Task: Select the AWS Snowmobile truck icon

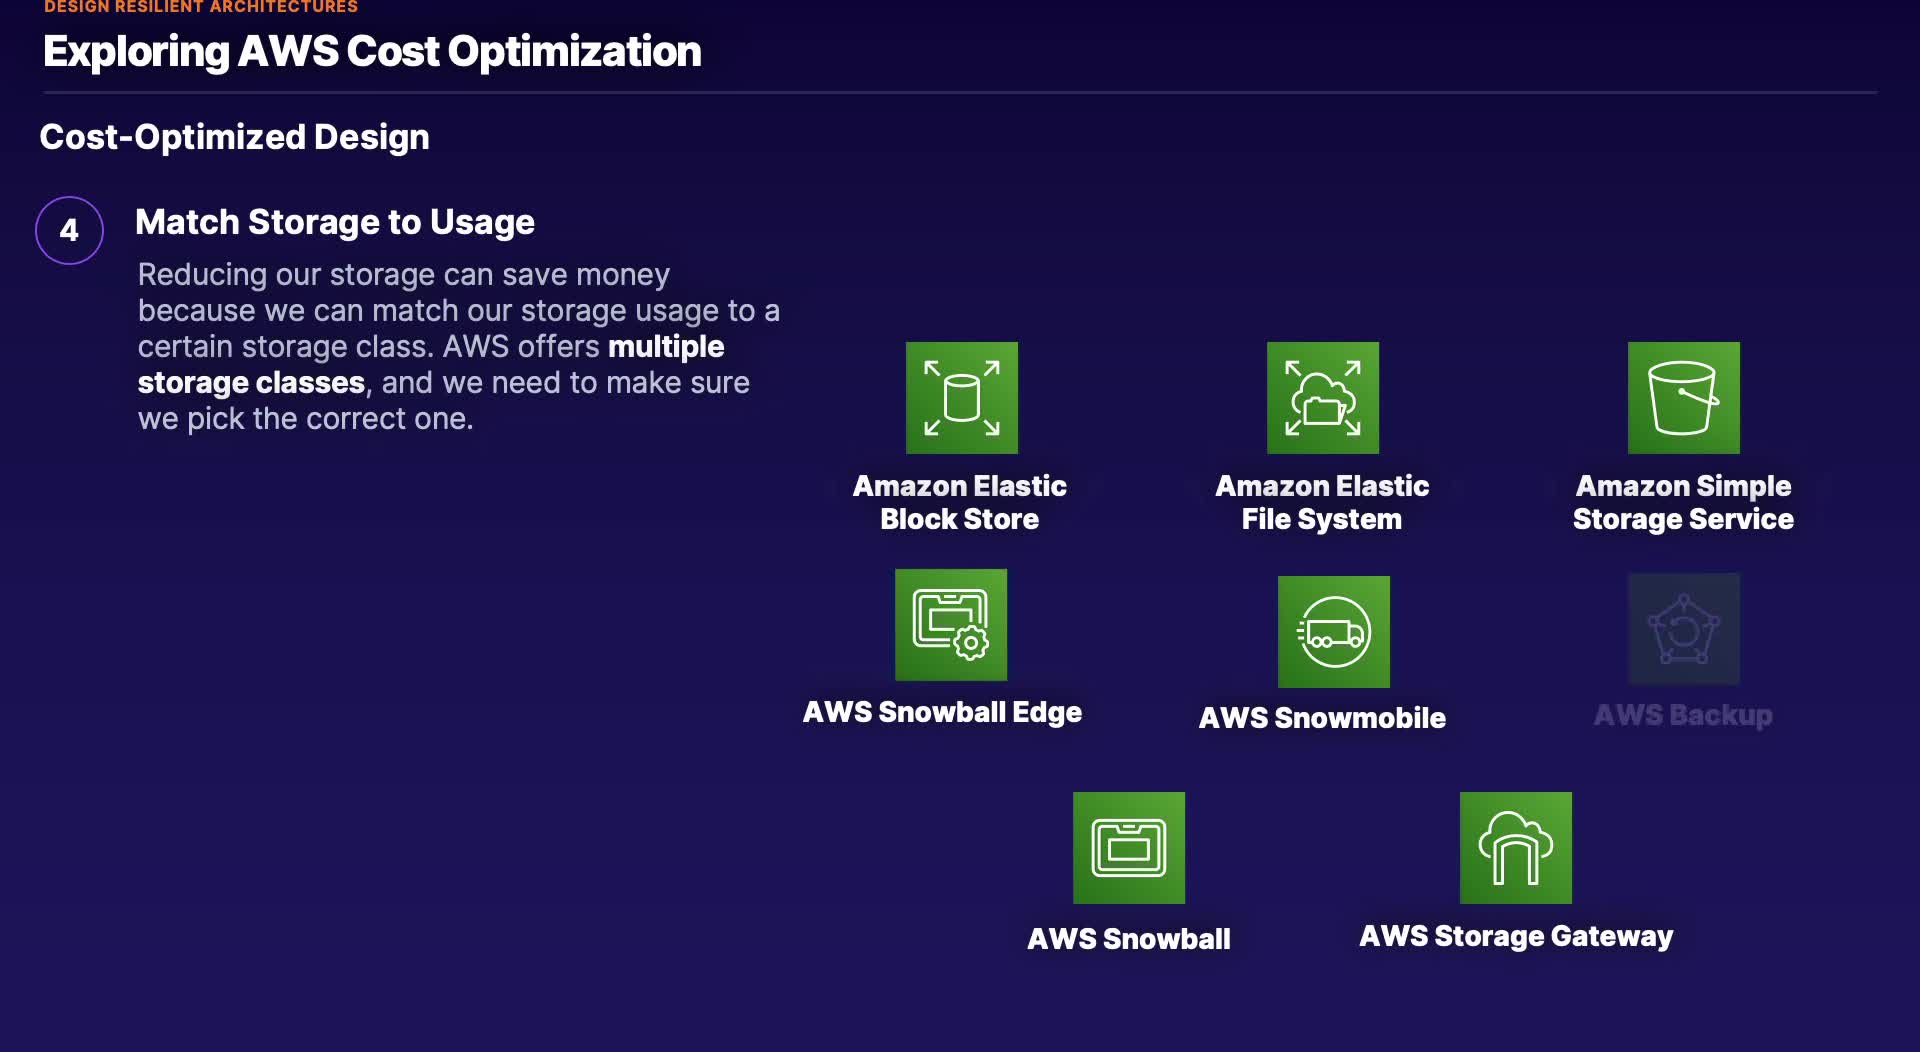Action: [1333, 632]
